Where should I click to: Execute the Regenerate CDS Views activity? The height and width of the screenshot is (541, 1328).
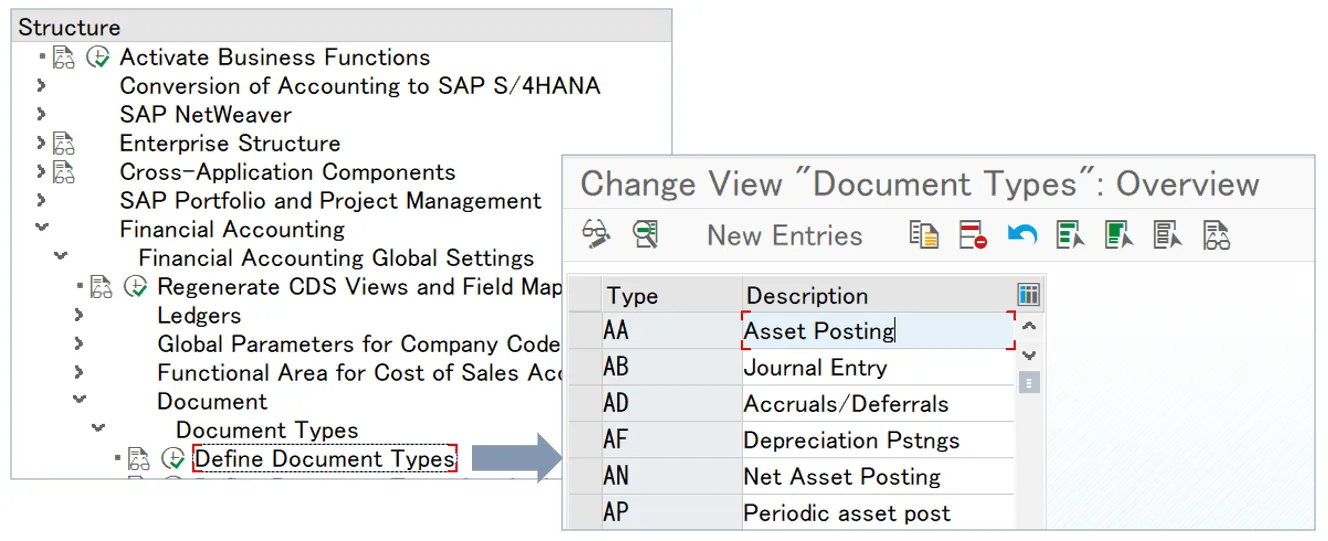click(x=135, y=287)
